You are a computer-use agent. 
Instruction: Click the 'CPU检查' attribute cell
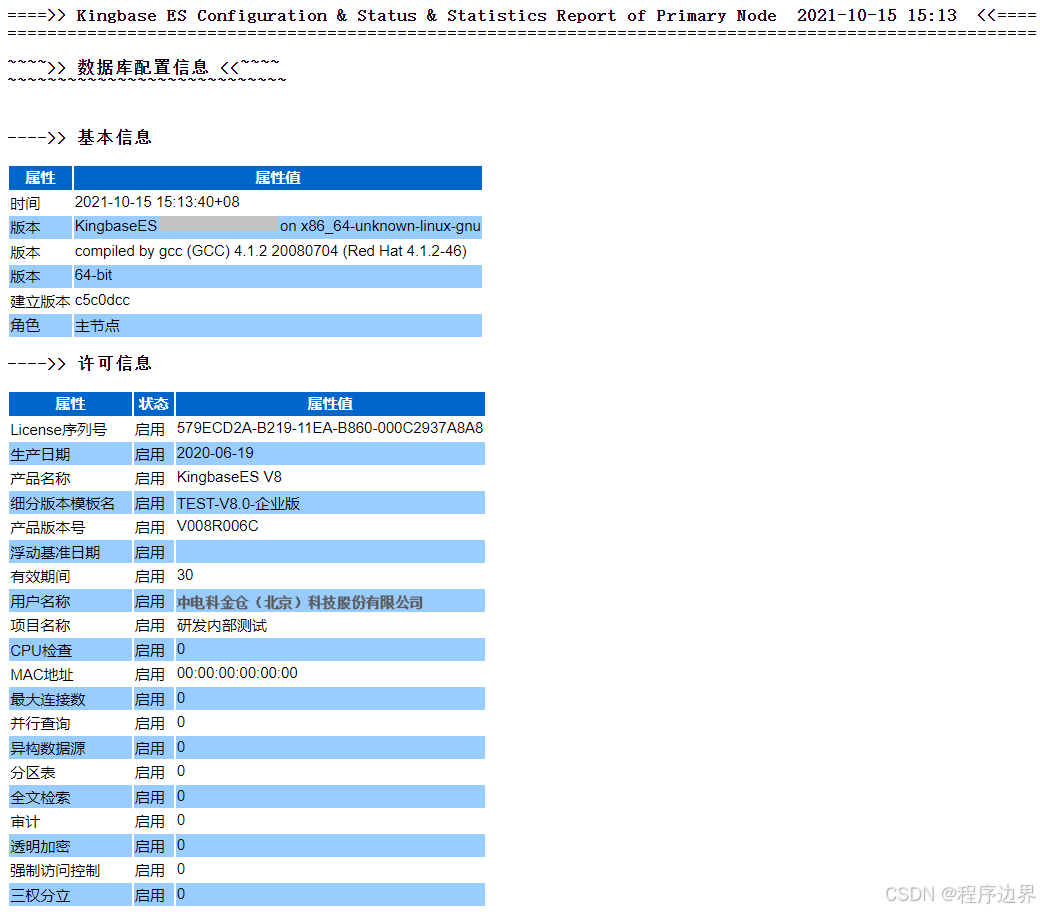pos(70,651)
